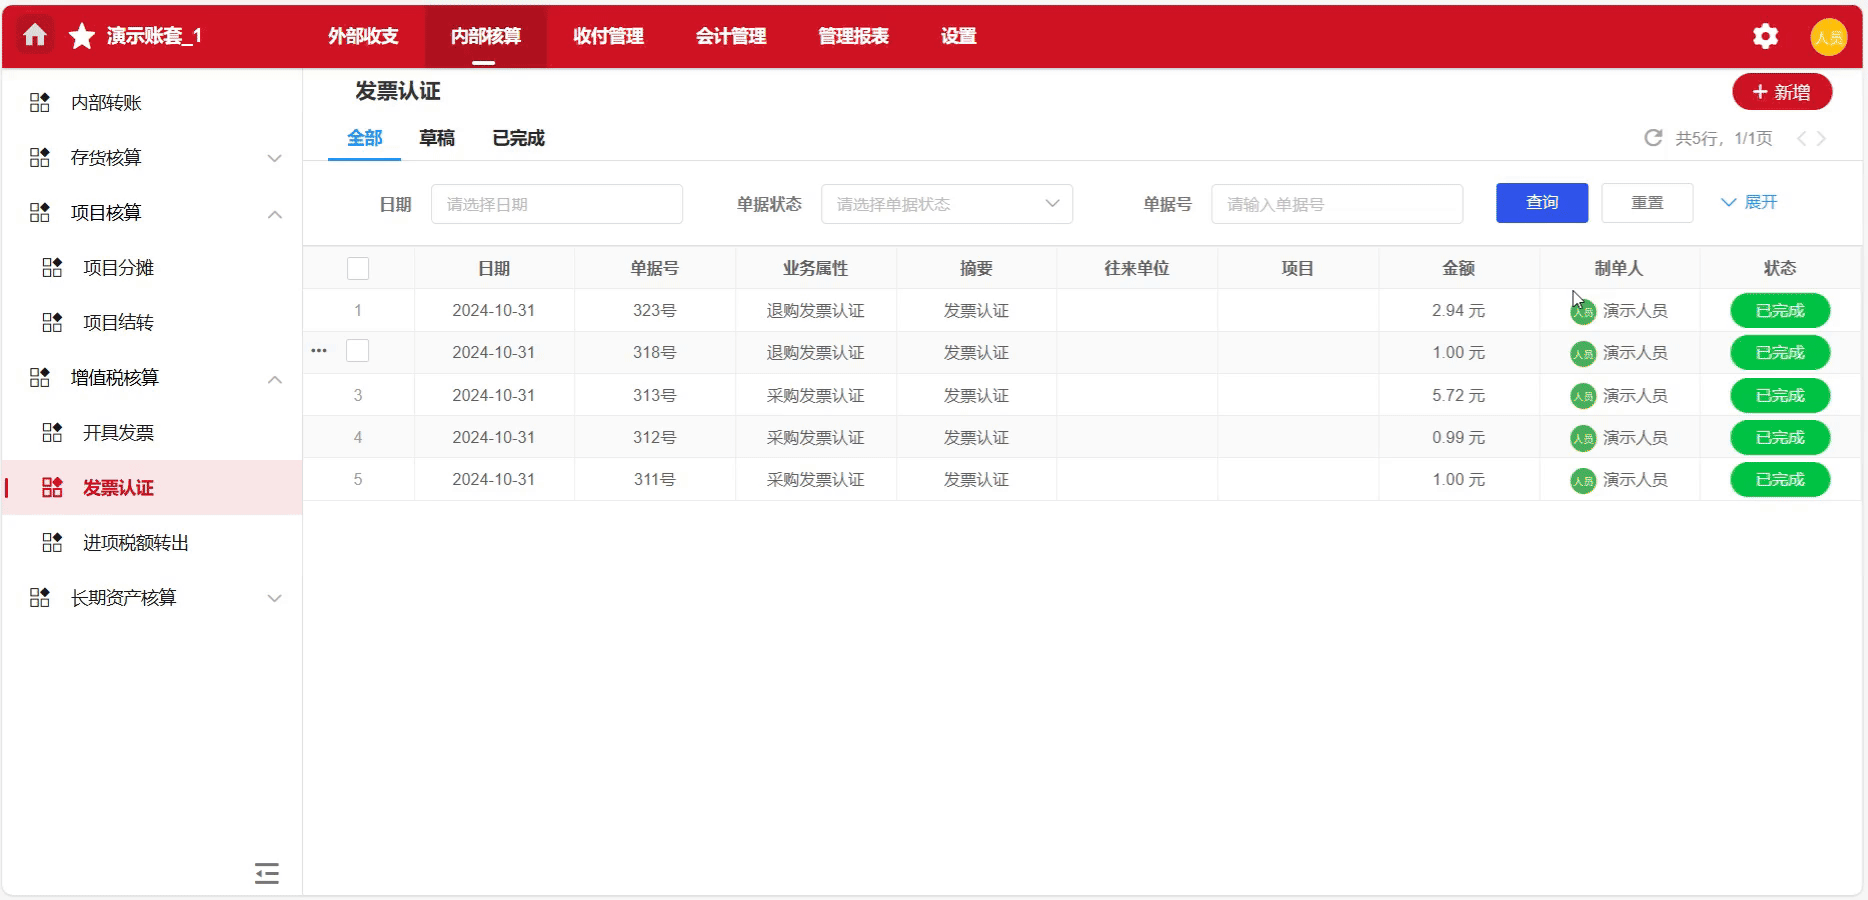The image size is (1868, 900).
Task: Go to next page arrow
Action: tap(1821, 139)
